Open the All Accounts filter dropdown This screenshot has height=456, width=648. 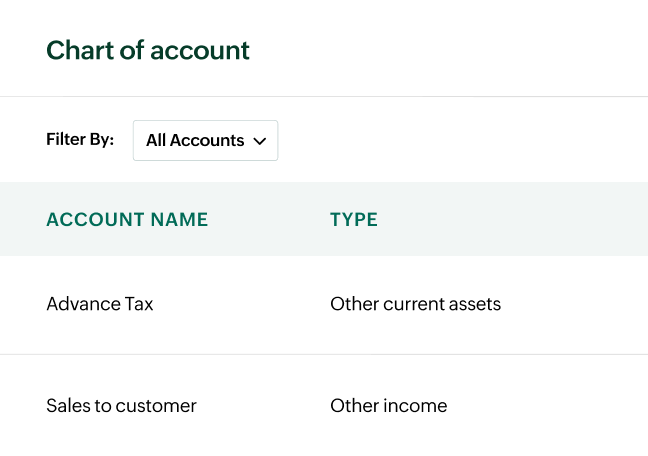[x=205, y=141]
